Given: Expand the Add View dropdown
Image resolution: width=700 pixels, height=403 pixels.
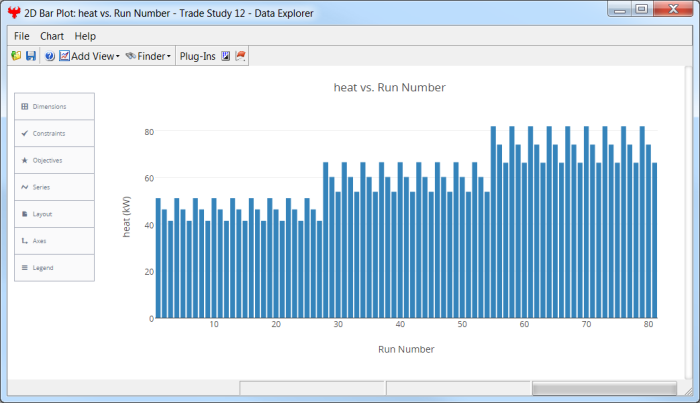Looking at the screenshot, I should tap(90, 56).
